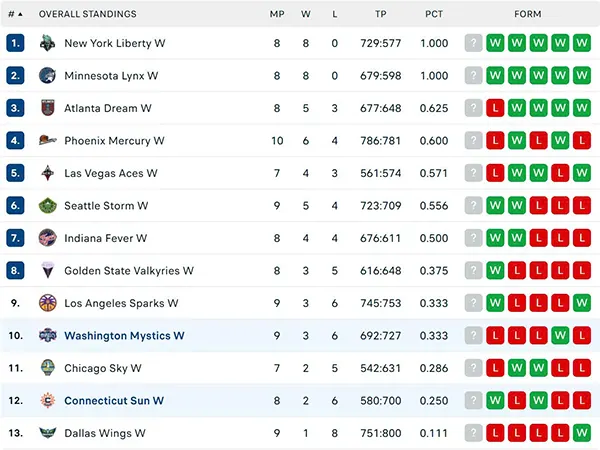Click the '?' form icon in Seattle Storm row
The image size is (600, 450).
point(473,206)
